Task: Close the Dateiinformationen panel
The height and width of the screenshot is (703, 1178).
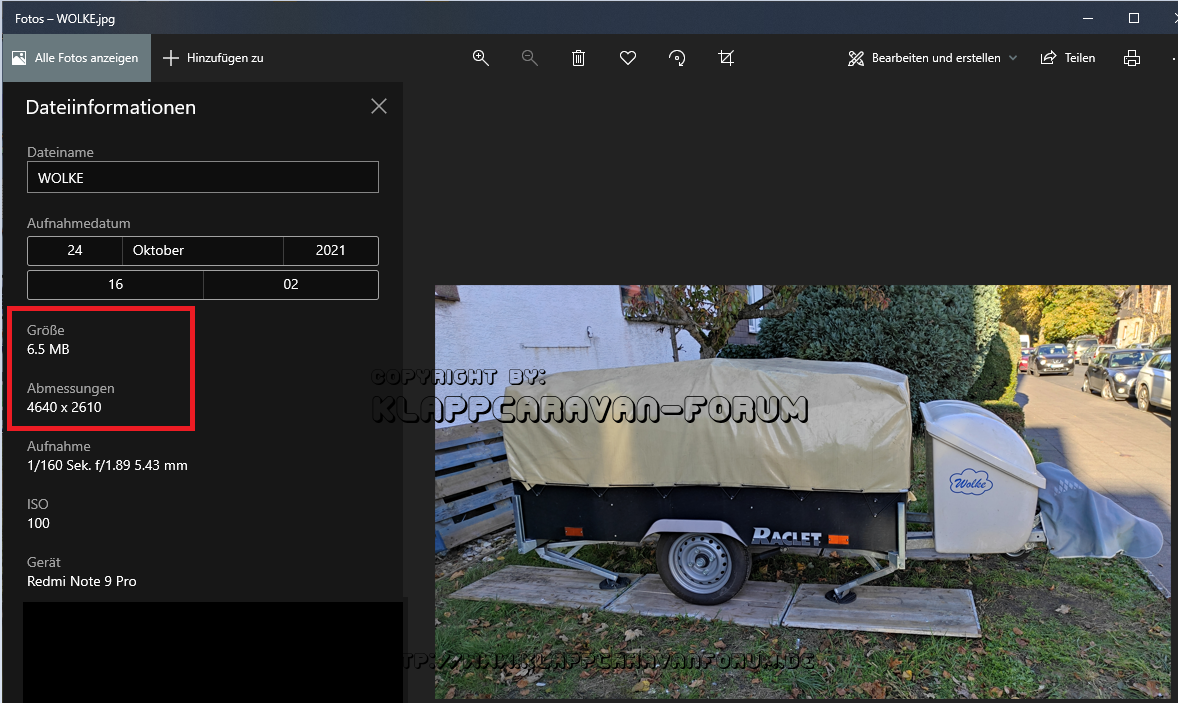Action: 379,106
